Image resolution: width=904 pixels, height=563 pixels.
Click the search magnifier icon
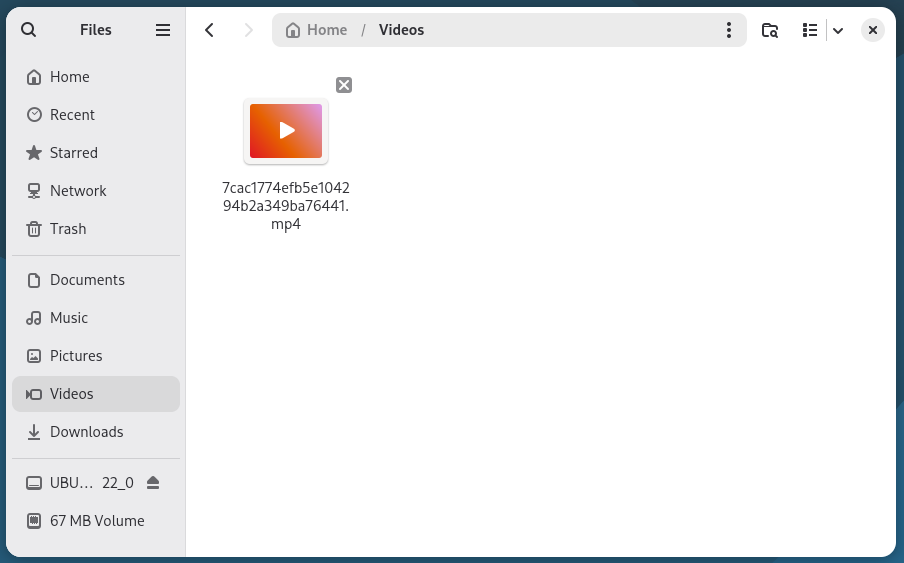pyautogui.click(x=29, y=30)
